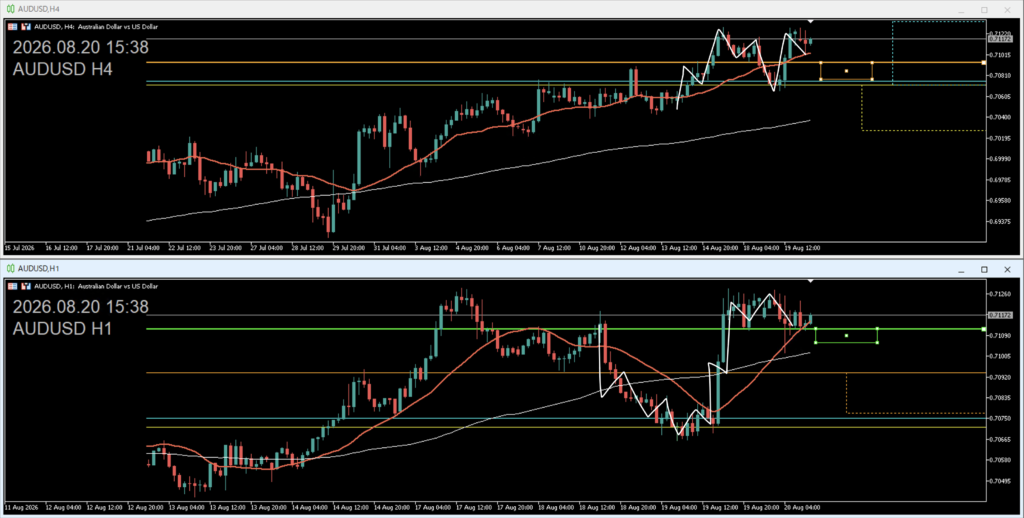Click the second red-blue icon on H4 chart

[26, 27]
